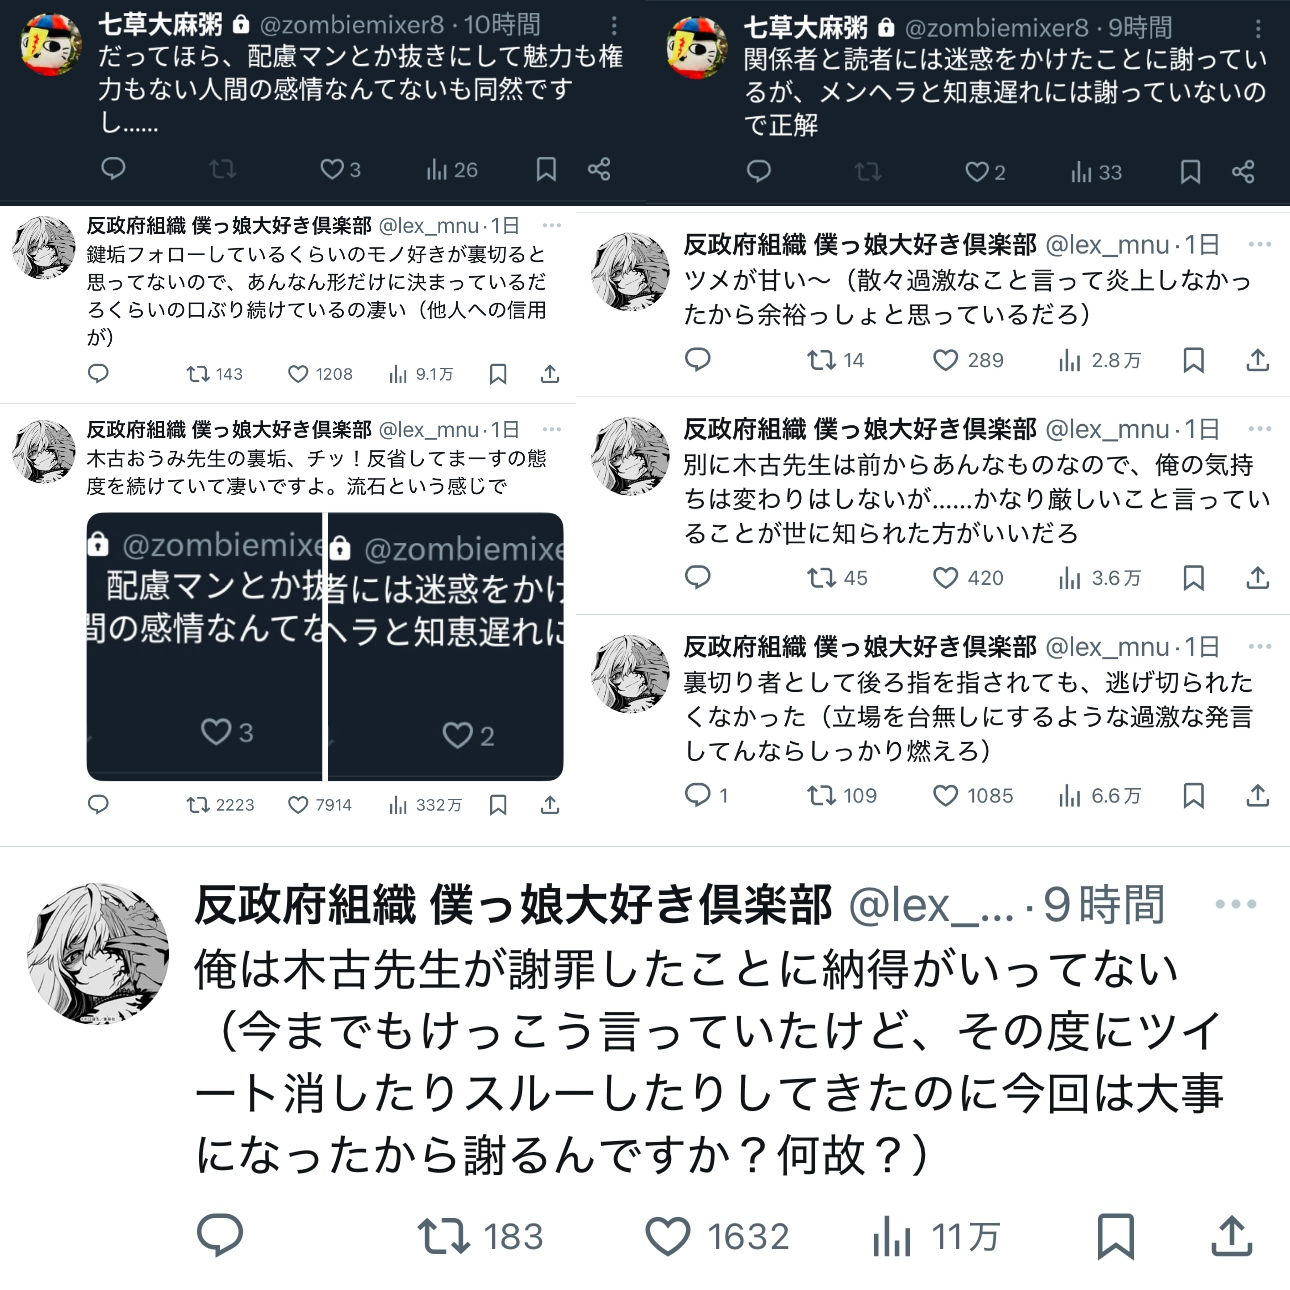Viewport: 1290px width, 1290px height.
Task: Open the embedded zombiemixer8 screenshot image
Action: tap(325, 646)
